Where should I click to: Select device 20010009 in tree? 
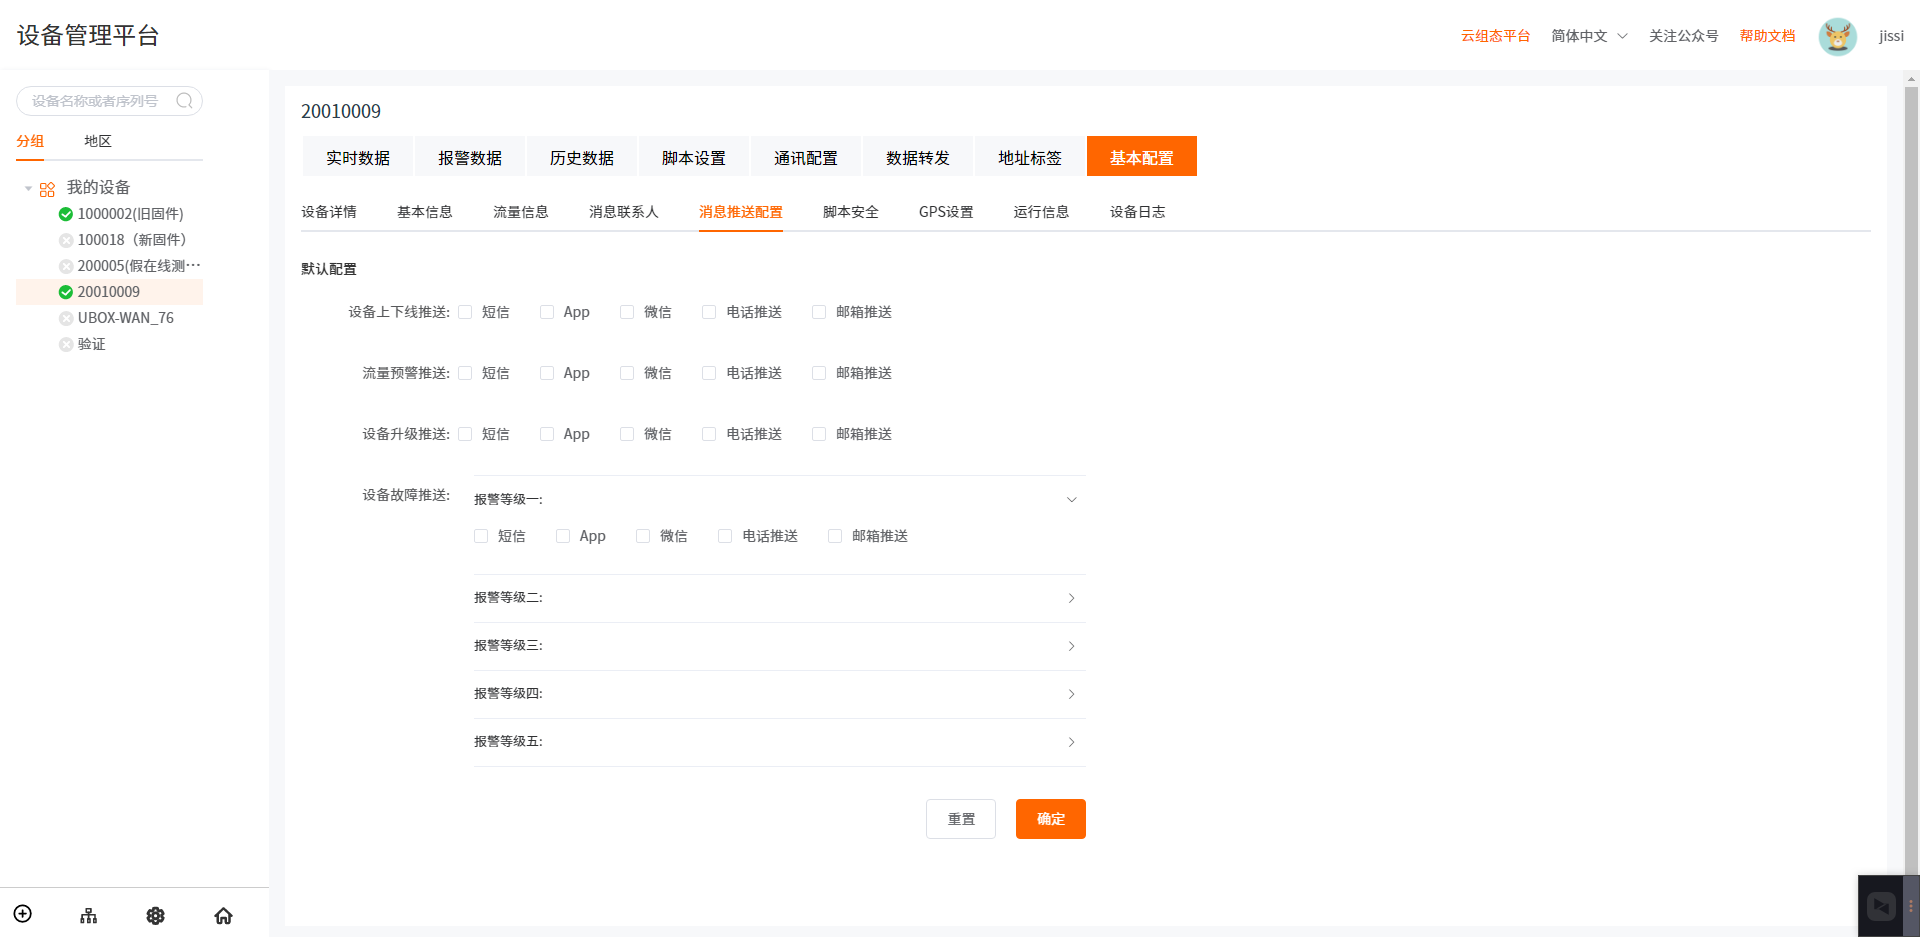click(x=110, y=292)
